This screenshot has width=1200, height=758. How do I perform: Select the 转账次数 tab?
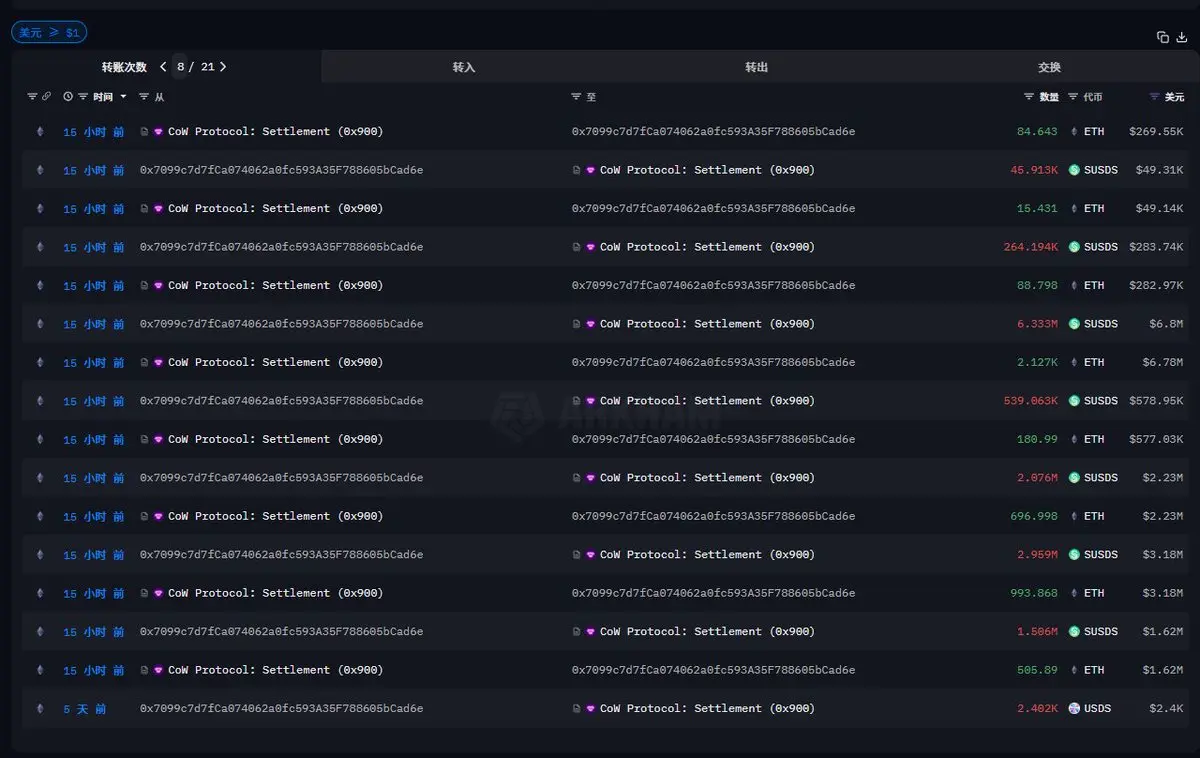[124, 67]
